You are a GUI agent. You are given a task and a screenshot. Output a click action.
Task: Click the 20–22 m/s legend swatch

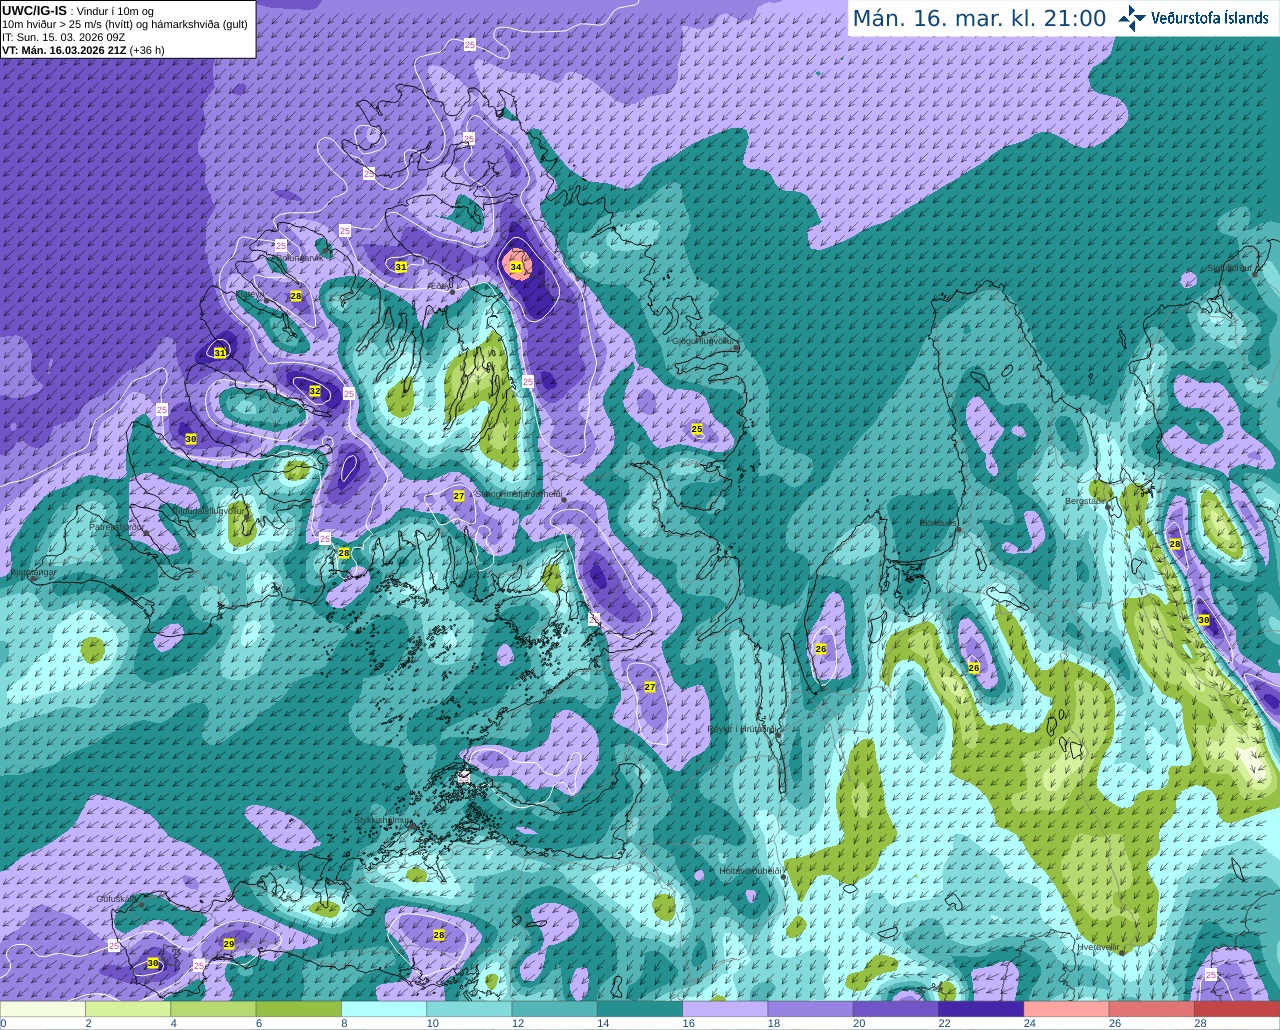coord(896,1009)
